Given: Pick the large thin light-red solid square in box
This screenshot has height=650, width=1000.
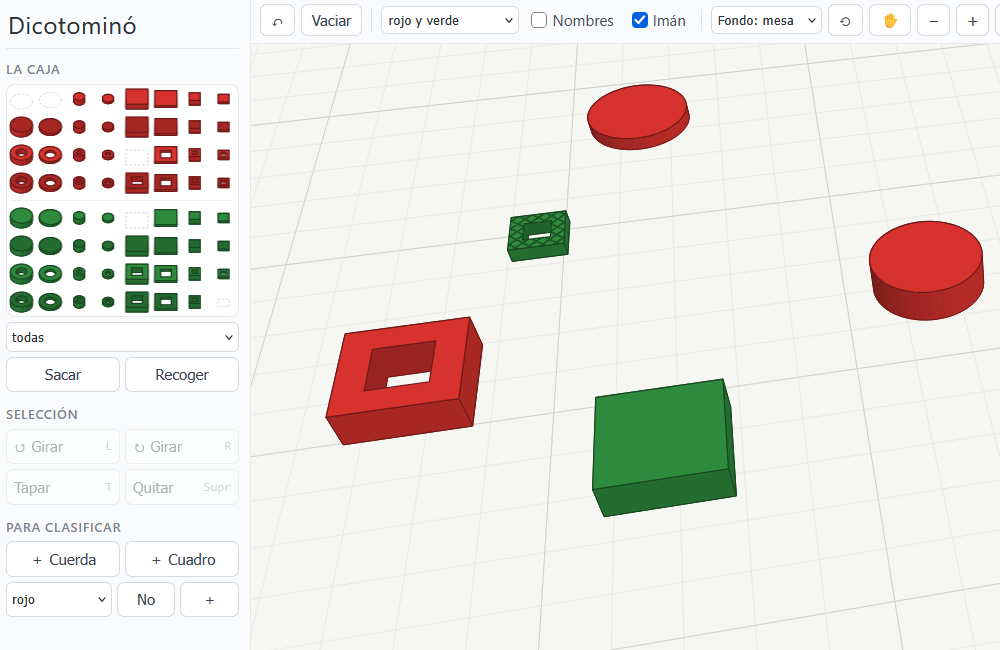Looking at the screenshot, I should tap(166, 99).
